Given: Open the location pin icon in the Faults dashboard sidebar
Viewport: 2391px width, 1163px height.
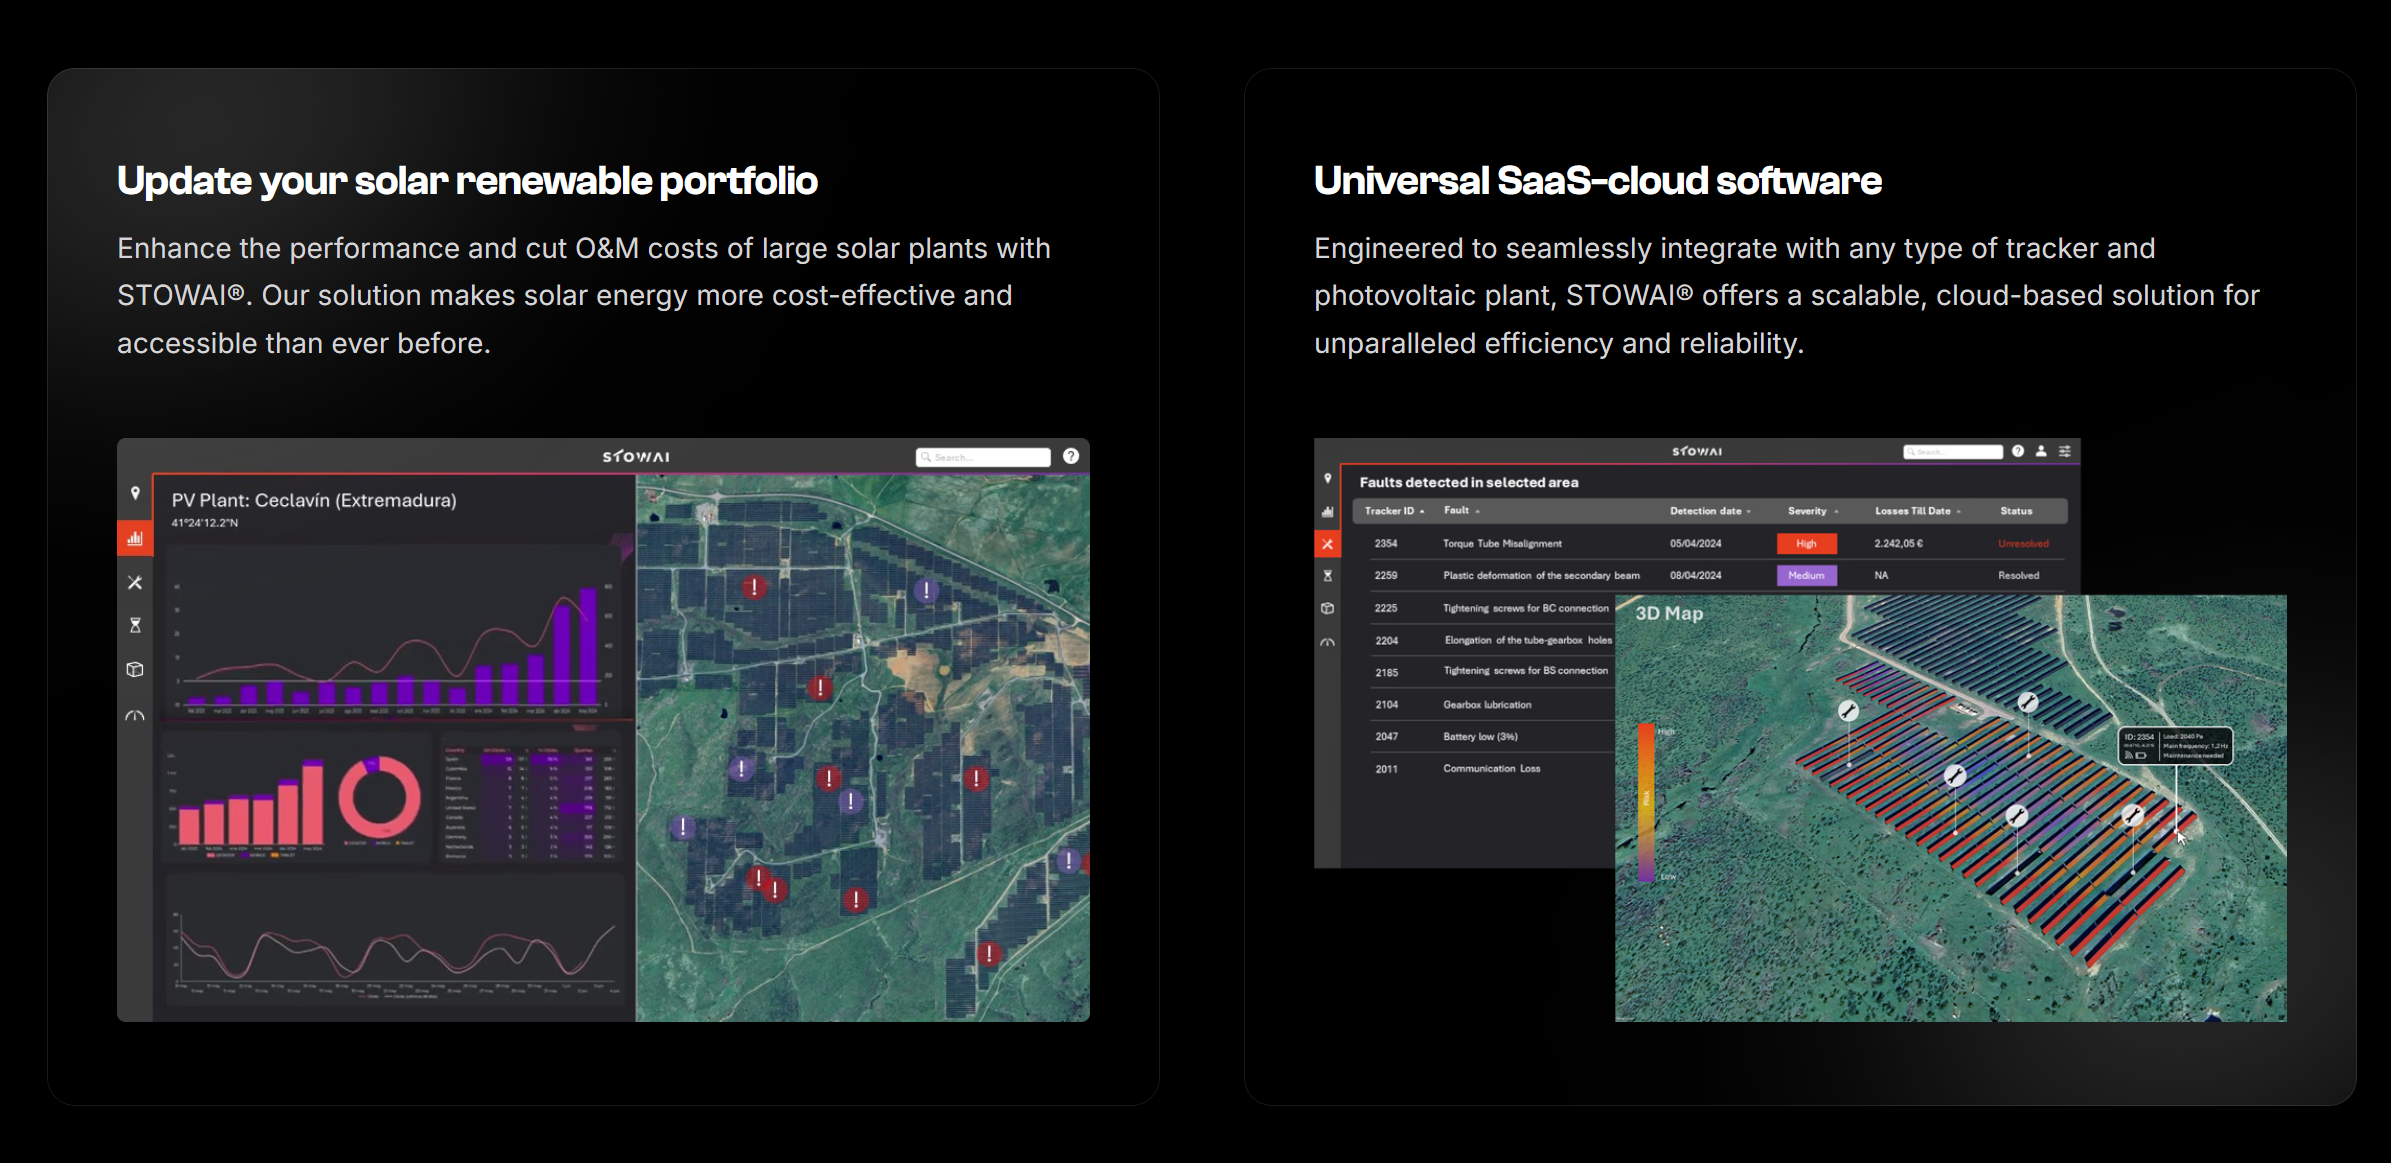Looking at the screenshot, I should (x=1328, y=478).
